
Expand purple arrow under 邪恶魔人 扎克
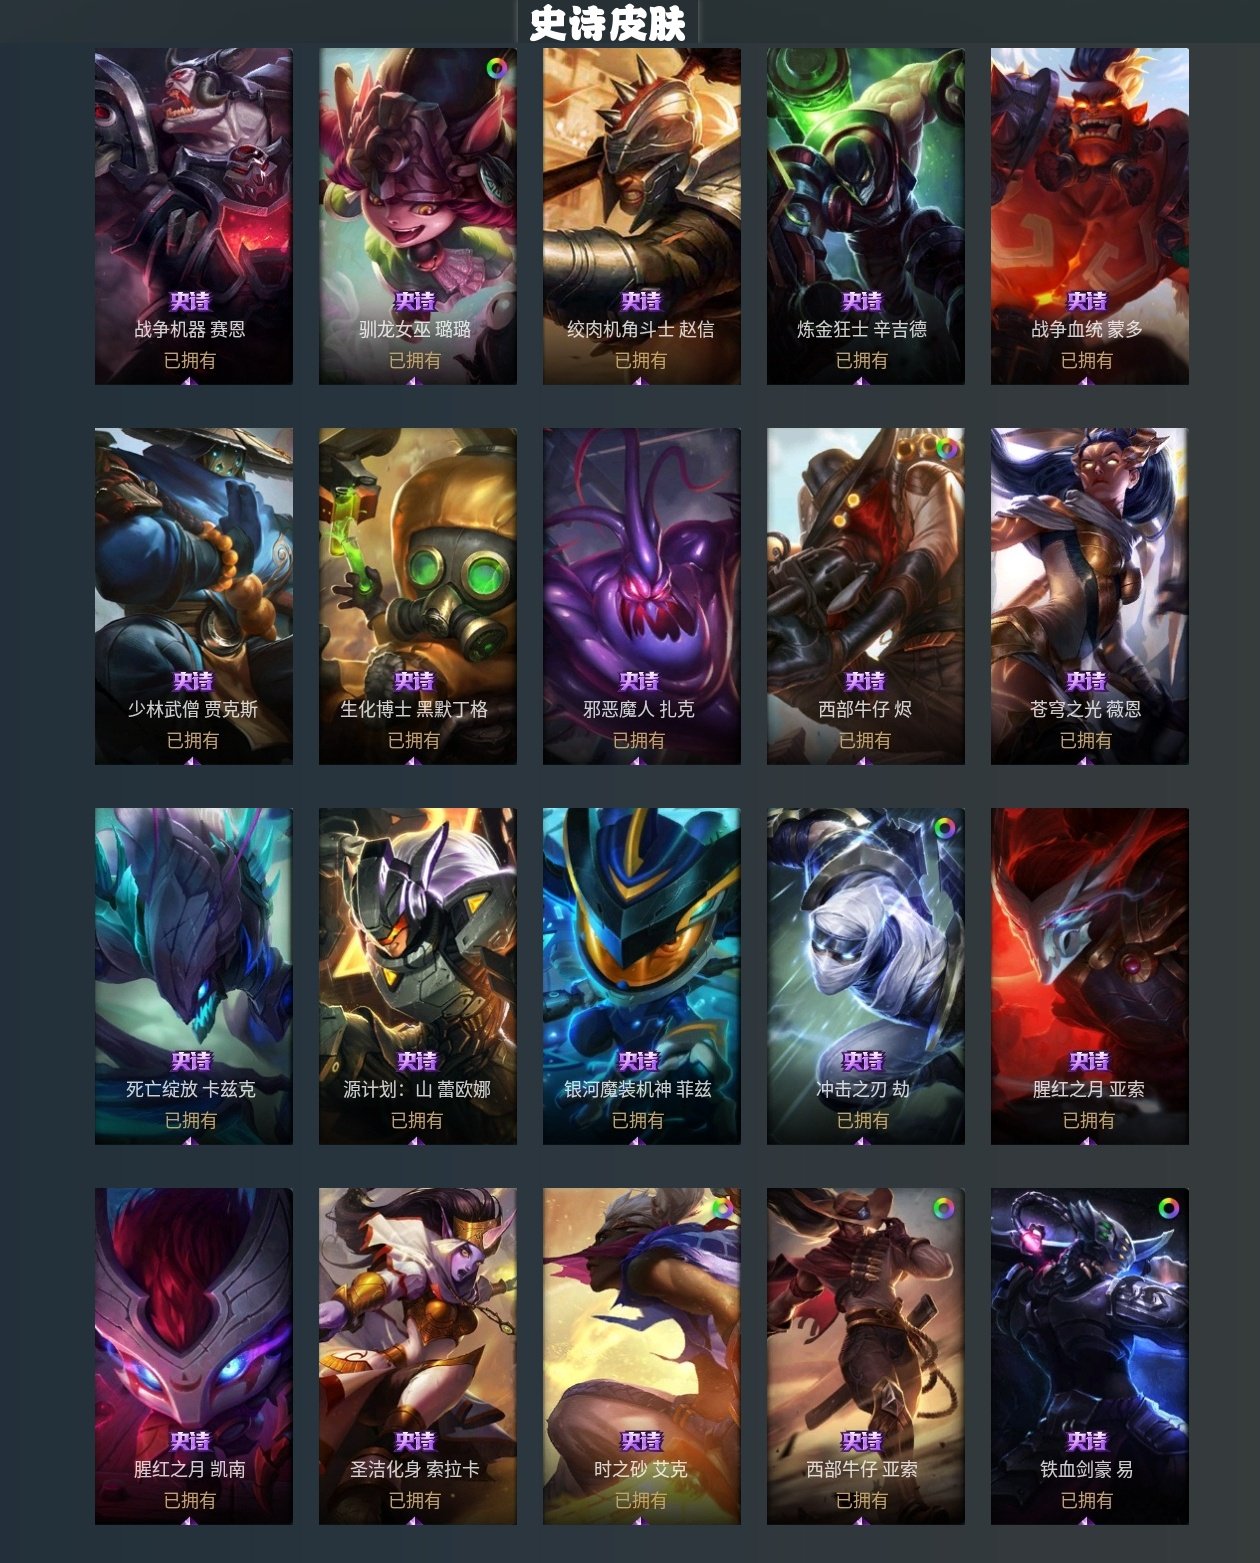click(638, 761)
